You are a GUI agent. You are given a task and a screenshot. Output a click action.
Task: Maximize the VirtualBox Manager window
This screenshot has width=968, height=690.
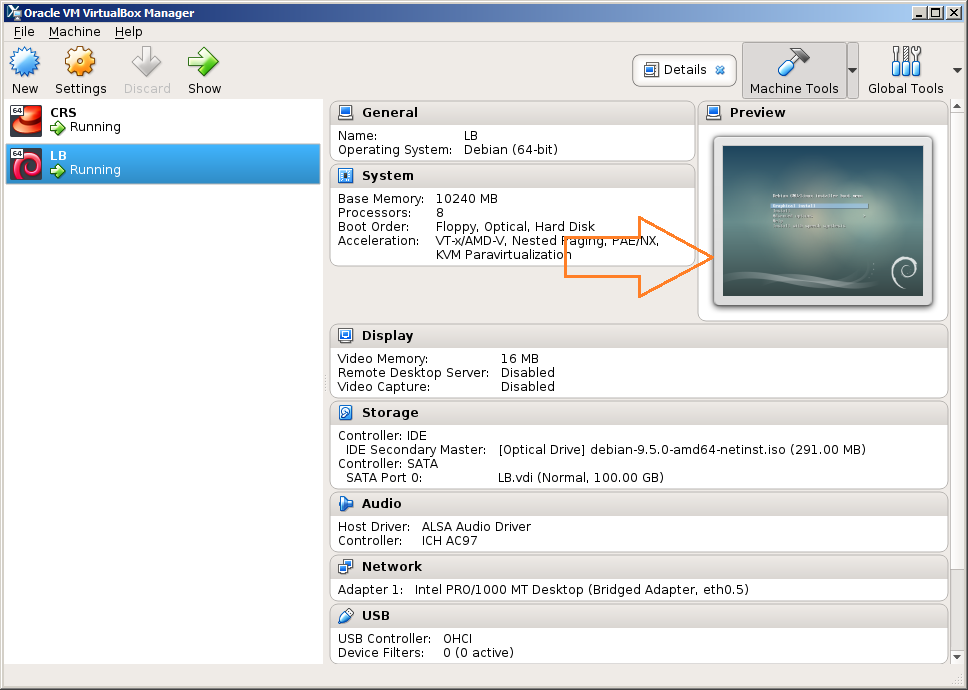[x=936, y=12]
